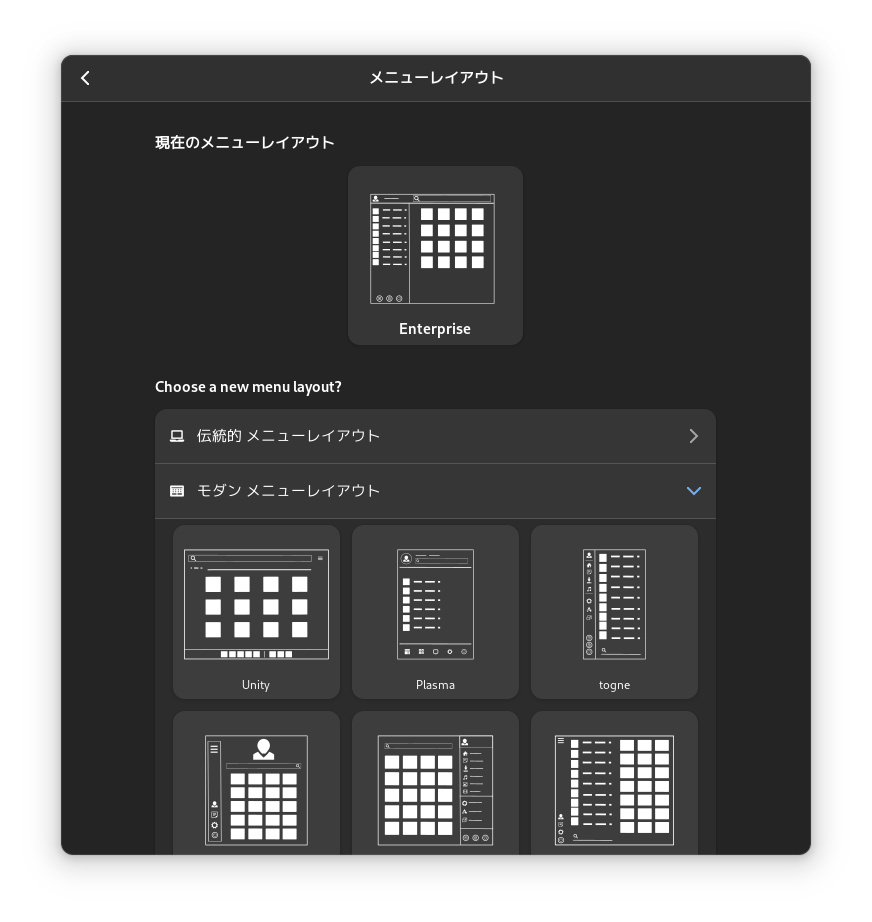The image size is (872, 922).
Task: Click the Unity label text
Action: [x=256, y=685]
